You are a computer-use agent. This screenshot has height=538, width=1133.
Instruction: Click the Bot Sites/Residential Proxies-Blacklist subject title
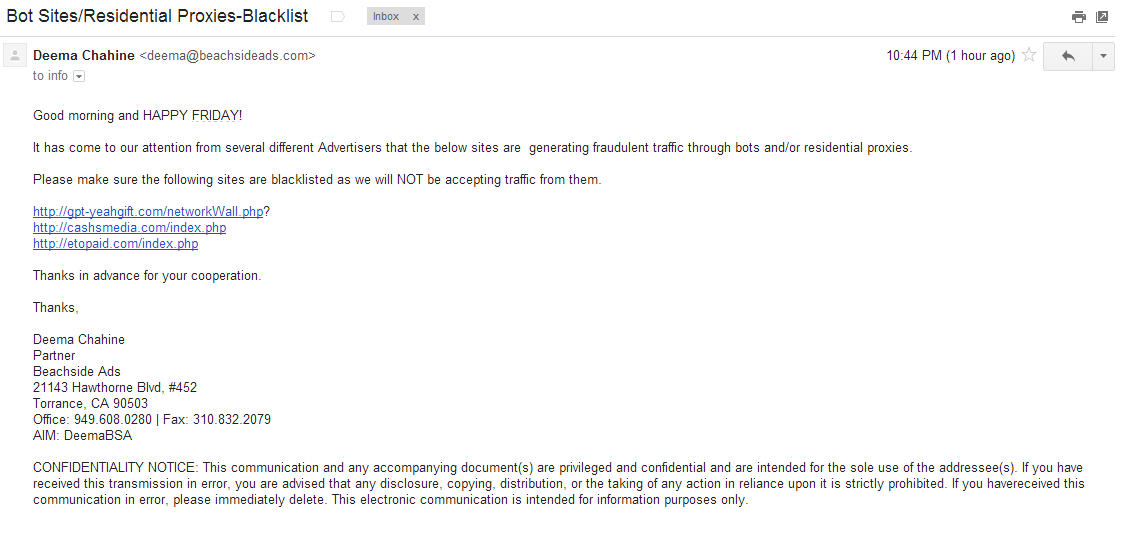[158, 17]
